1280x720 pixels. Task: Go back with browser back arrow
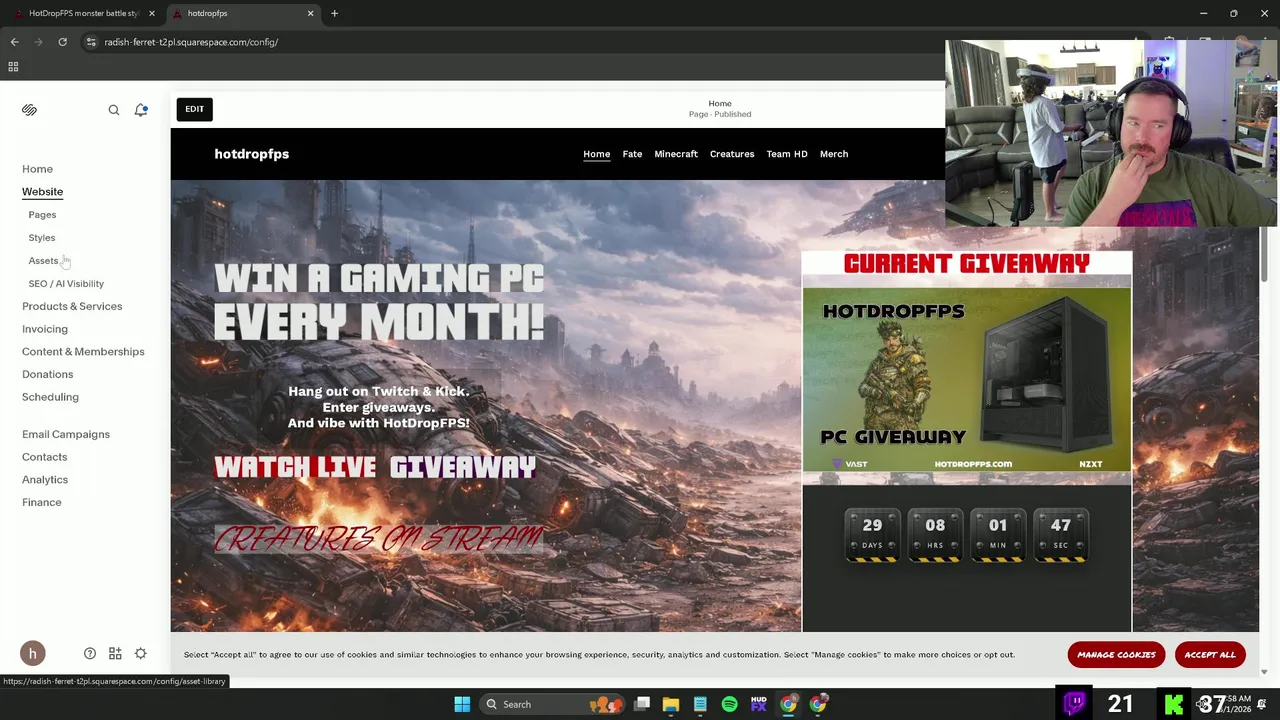coord(14,42)
